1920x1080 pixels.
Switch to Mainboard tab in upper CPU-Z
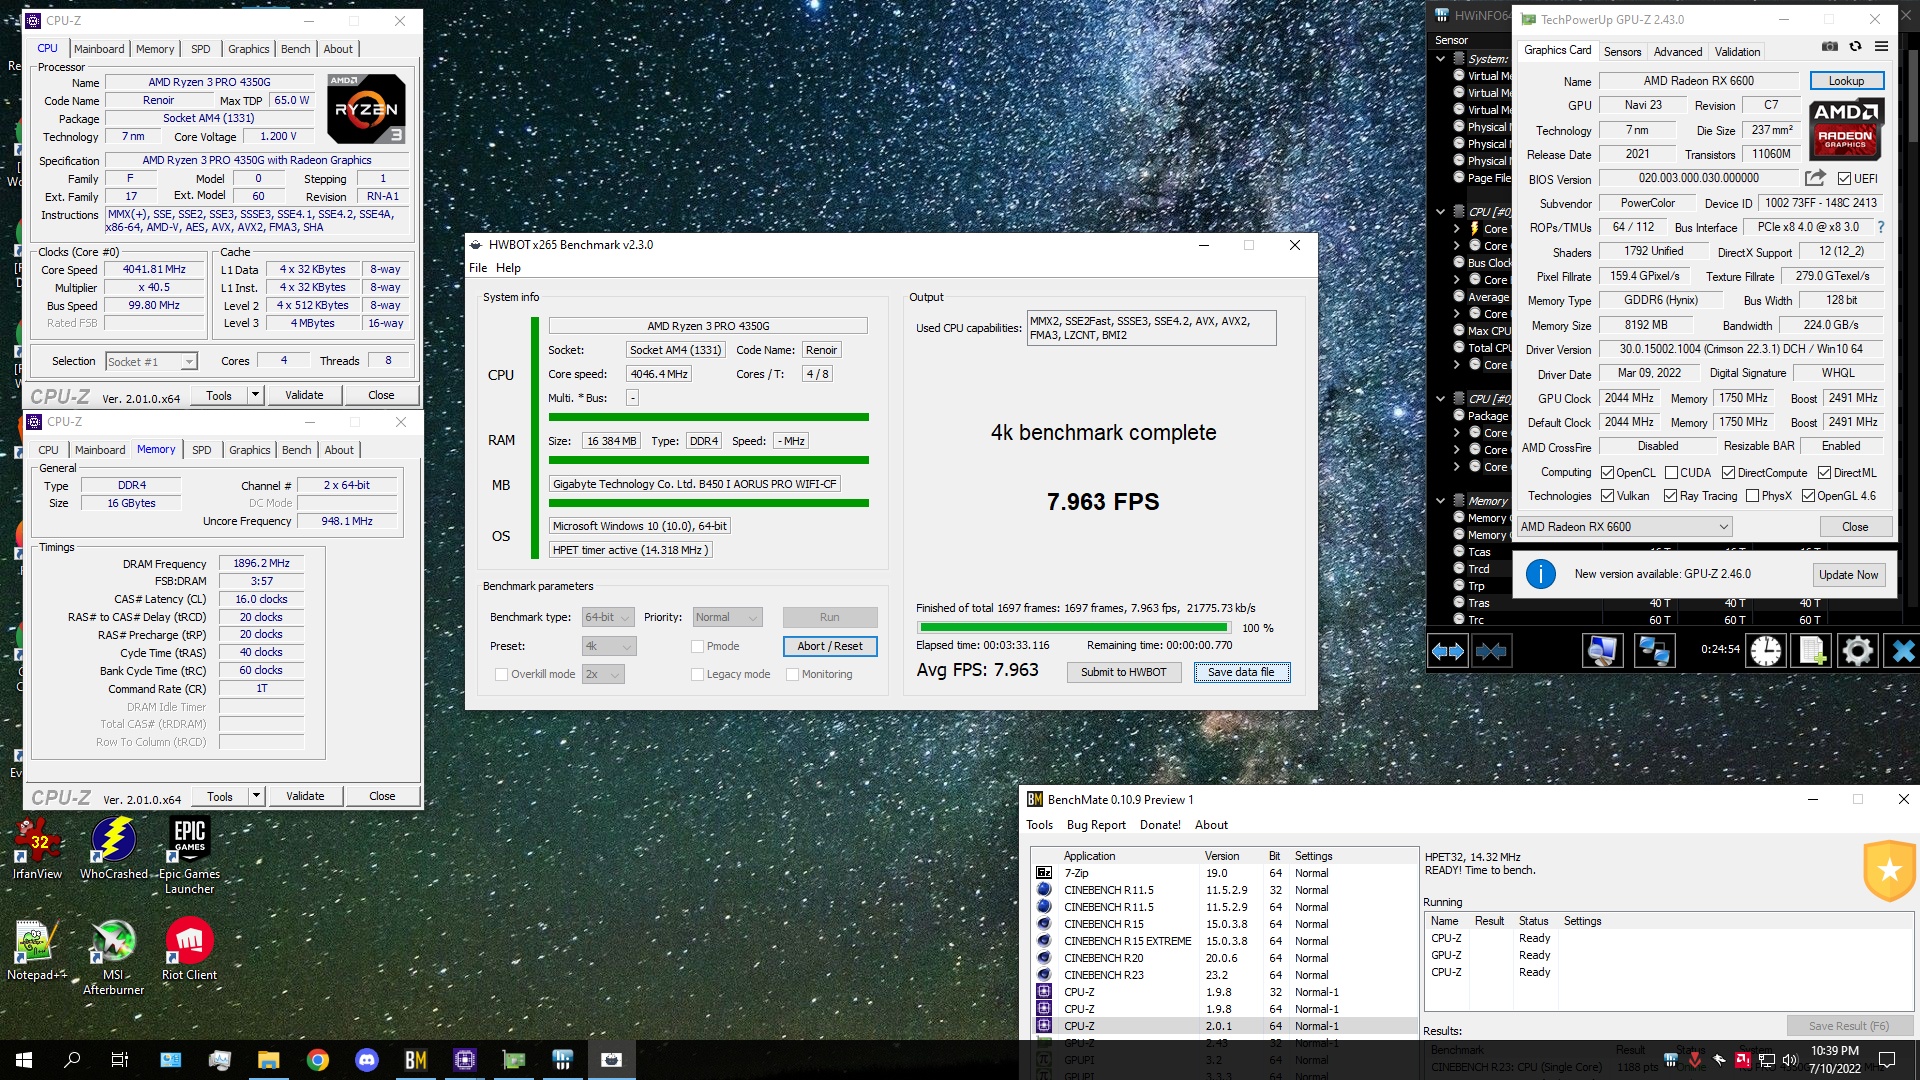tap(99, 49)
